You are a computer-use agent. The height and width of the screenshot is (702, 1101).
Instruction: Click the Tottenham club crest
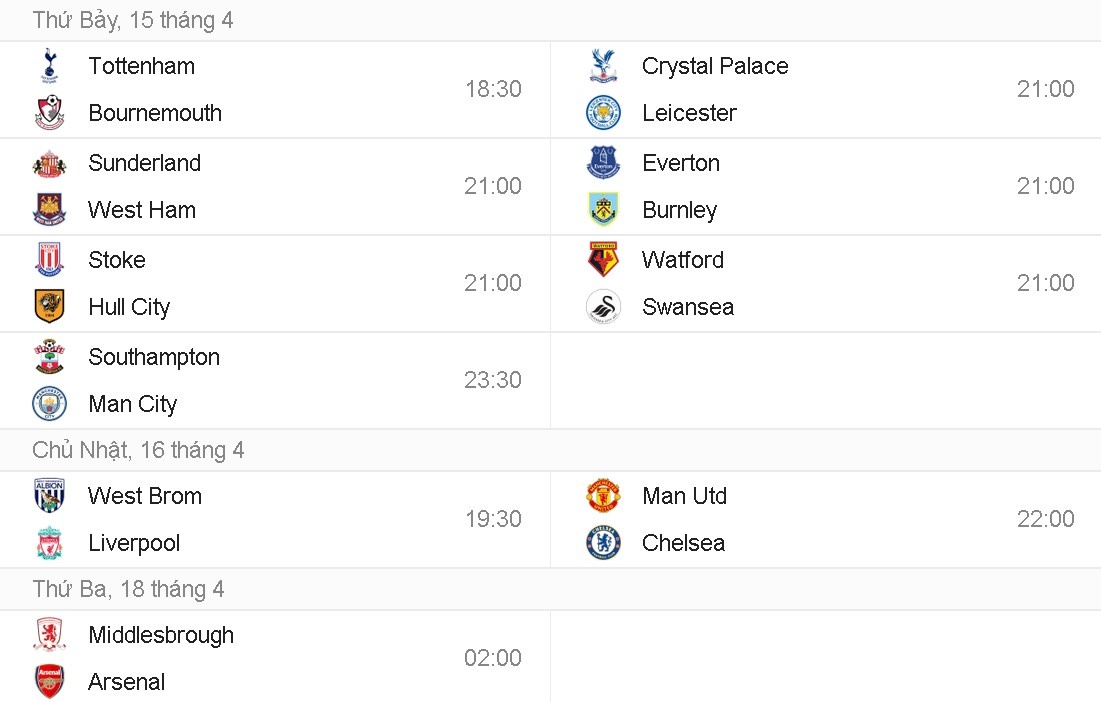point(49,66)
